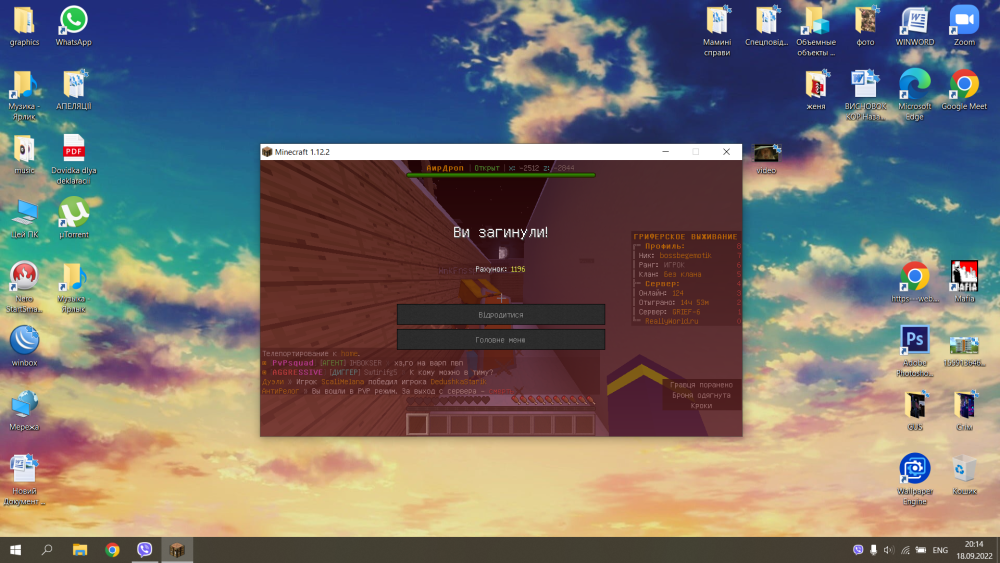Open Цей ПК (This PC) icon
Screen dimensions: 1000x563
click(x=24, y=219)
